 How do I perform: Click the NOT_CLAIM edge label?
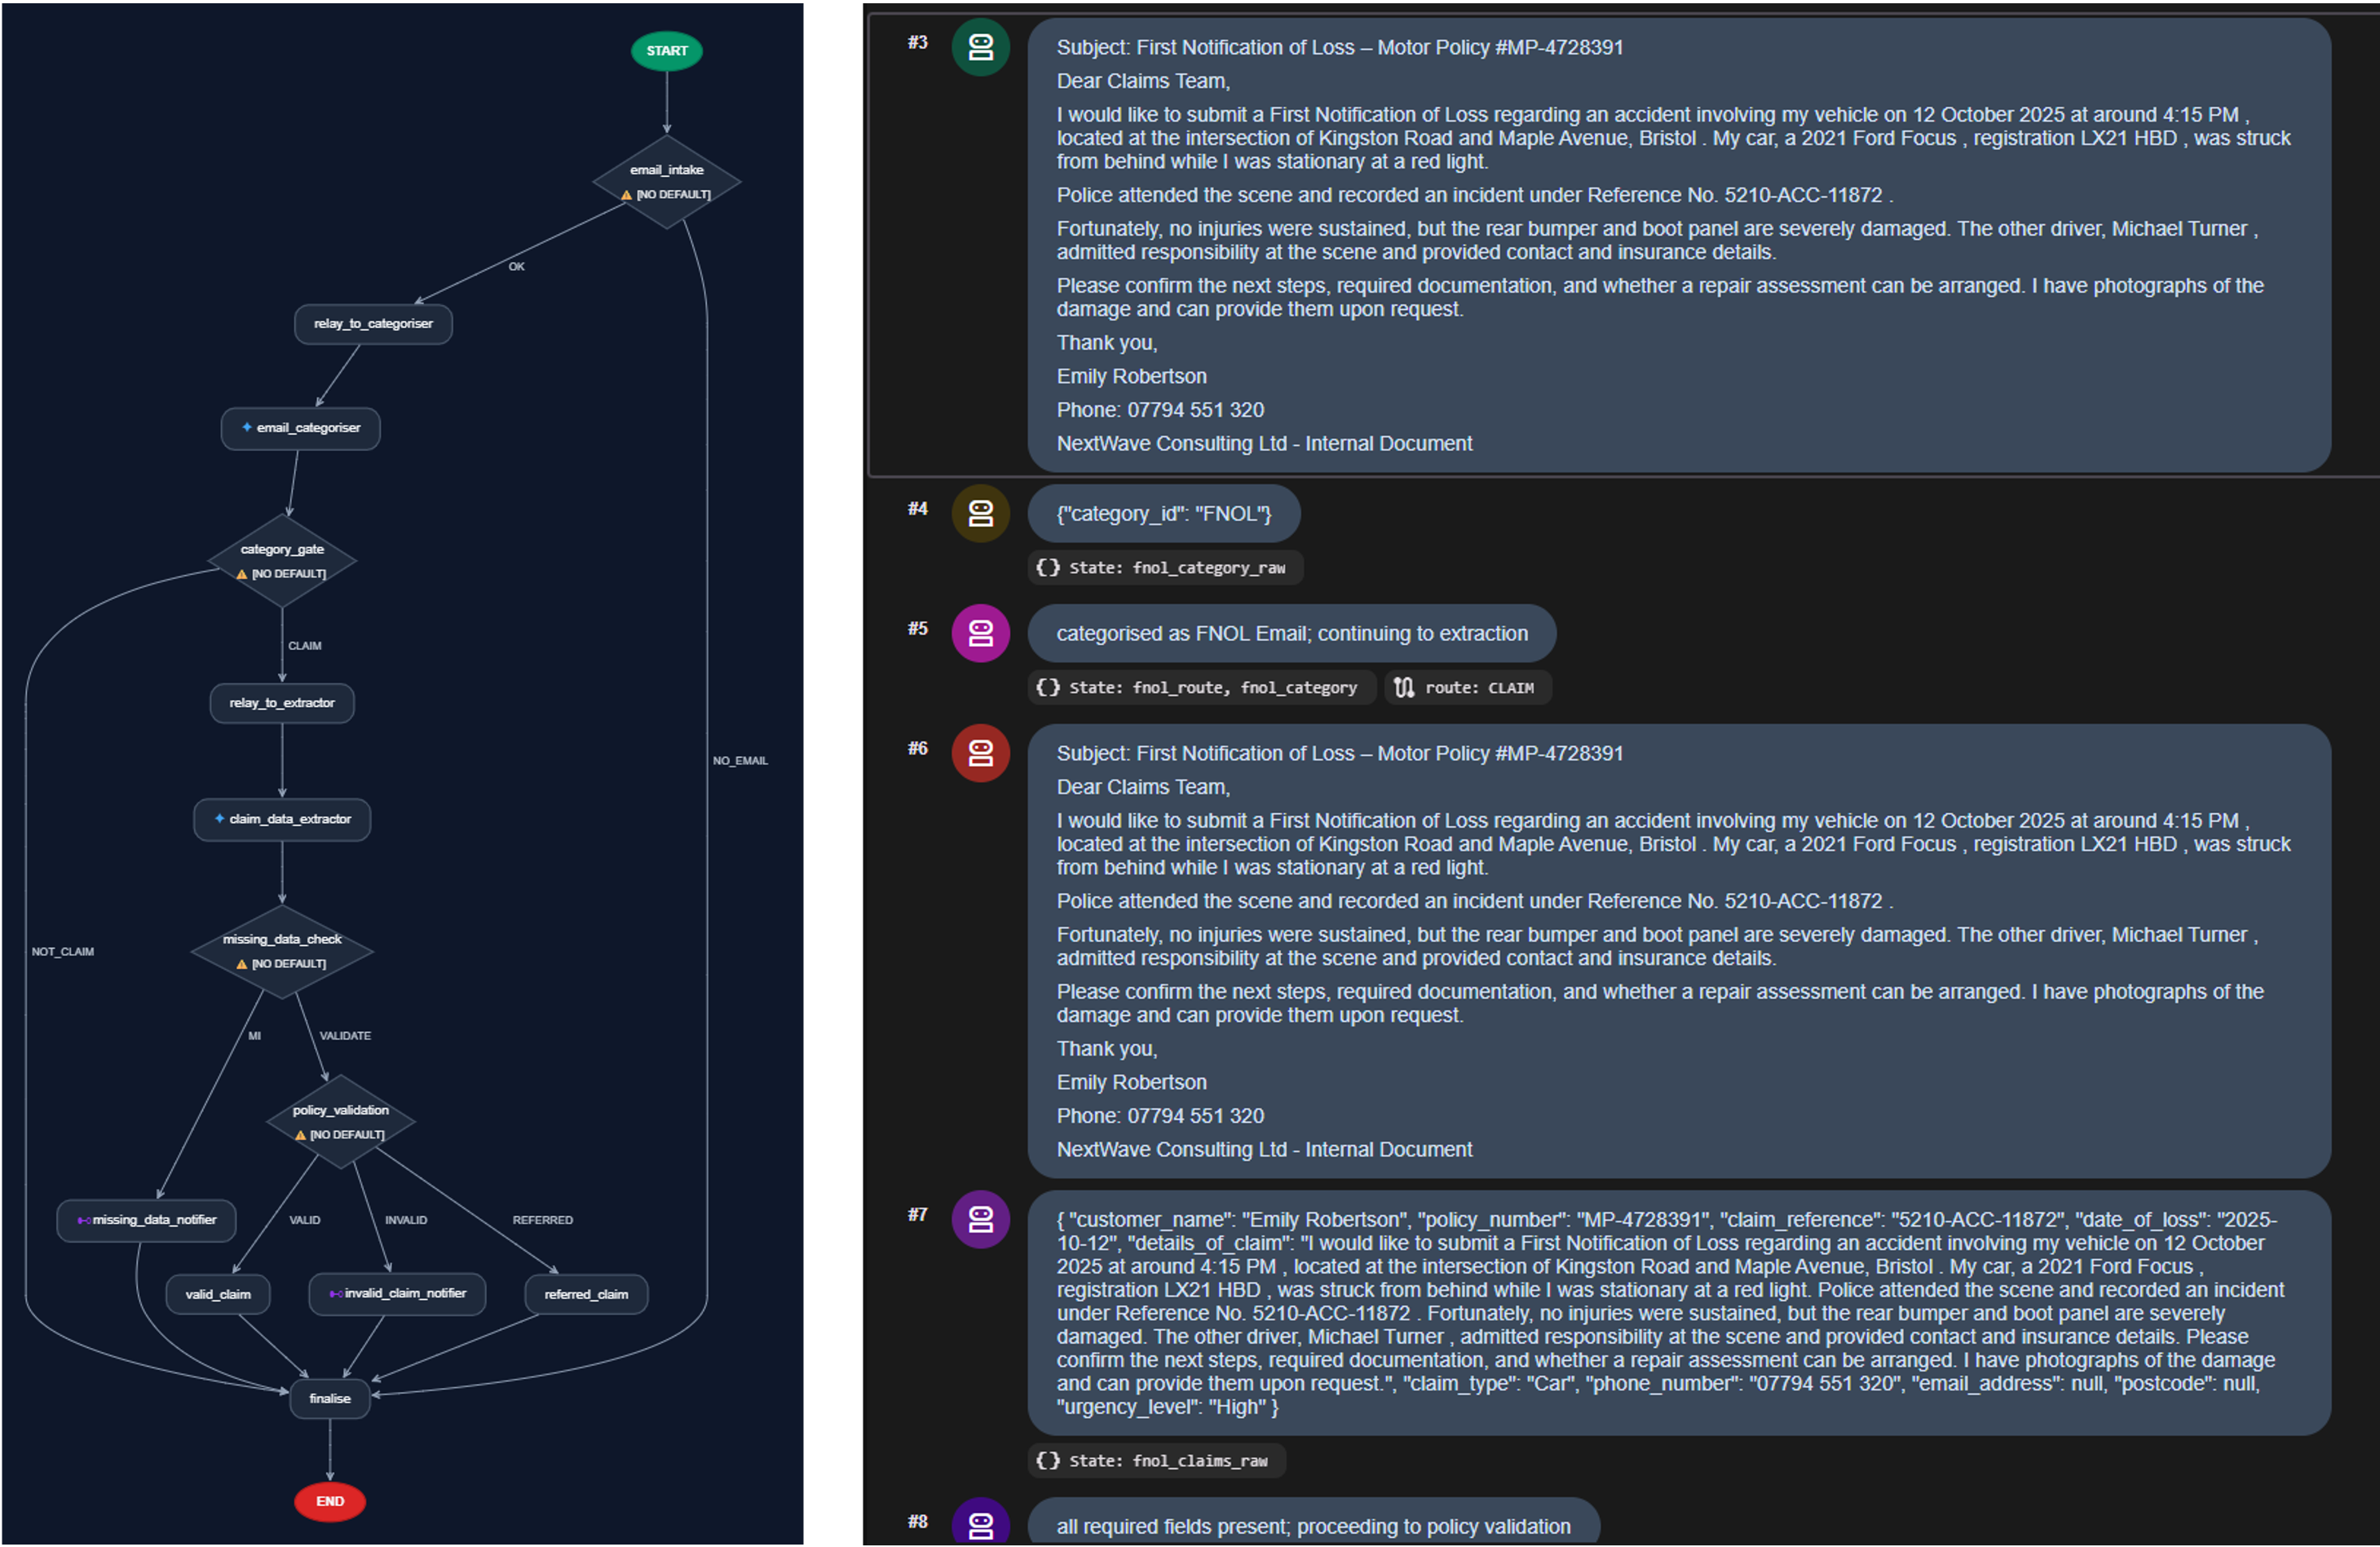[63, 952]
